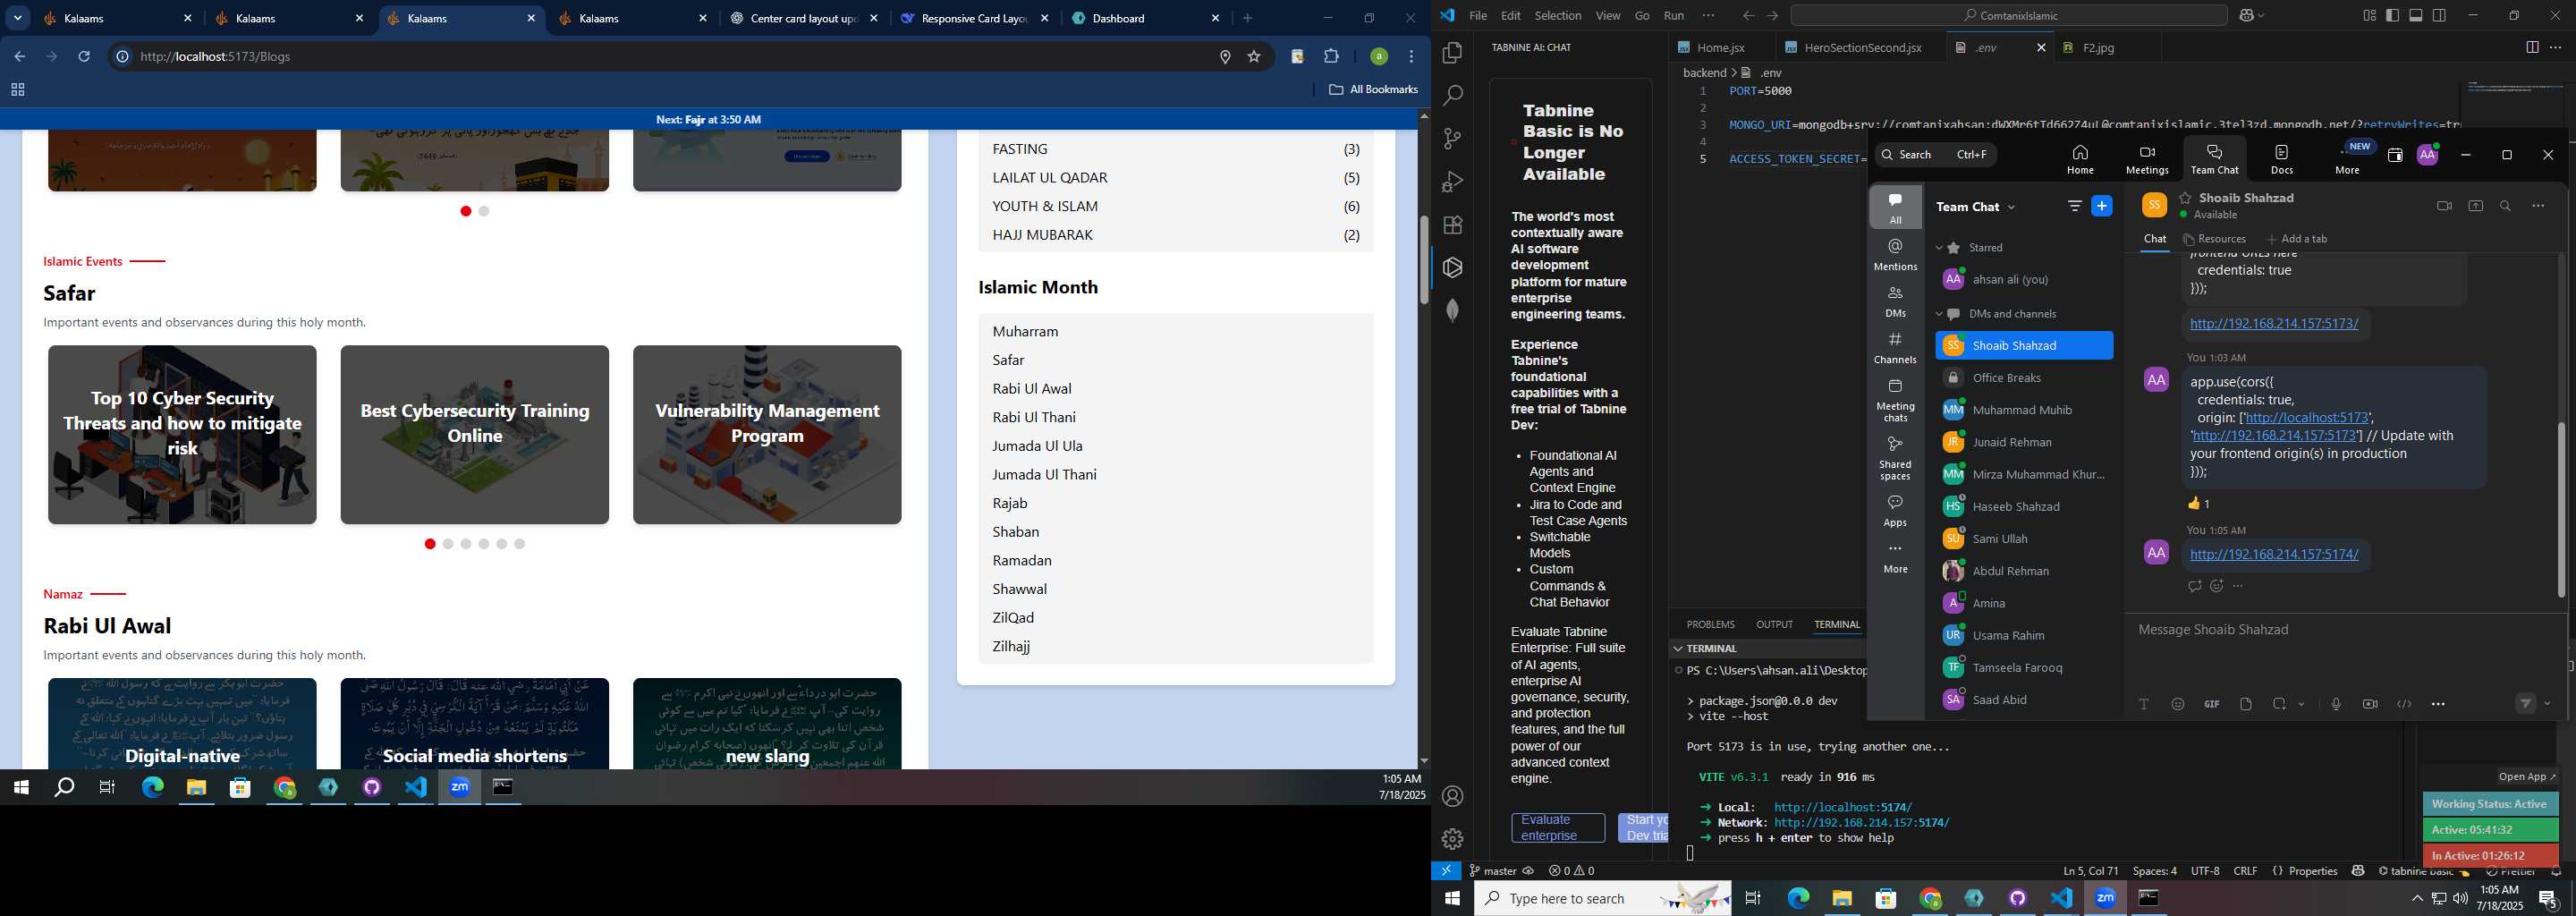Click share screen icon in Zoom chat header
The height and width of the screenshot is (916, 2576).
pyautogui.click(x=2476, y=206)
